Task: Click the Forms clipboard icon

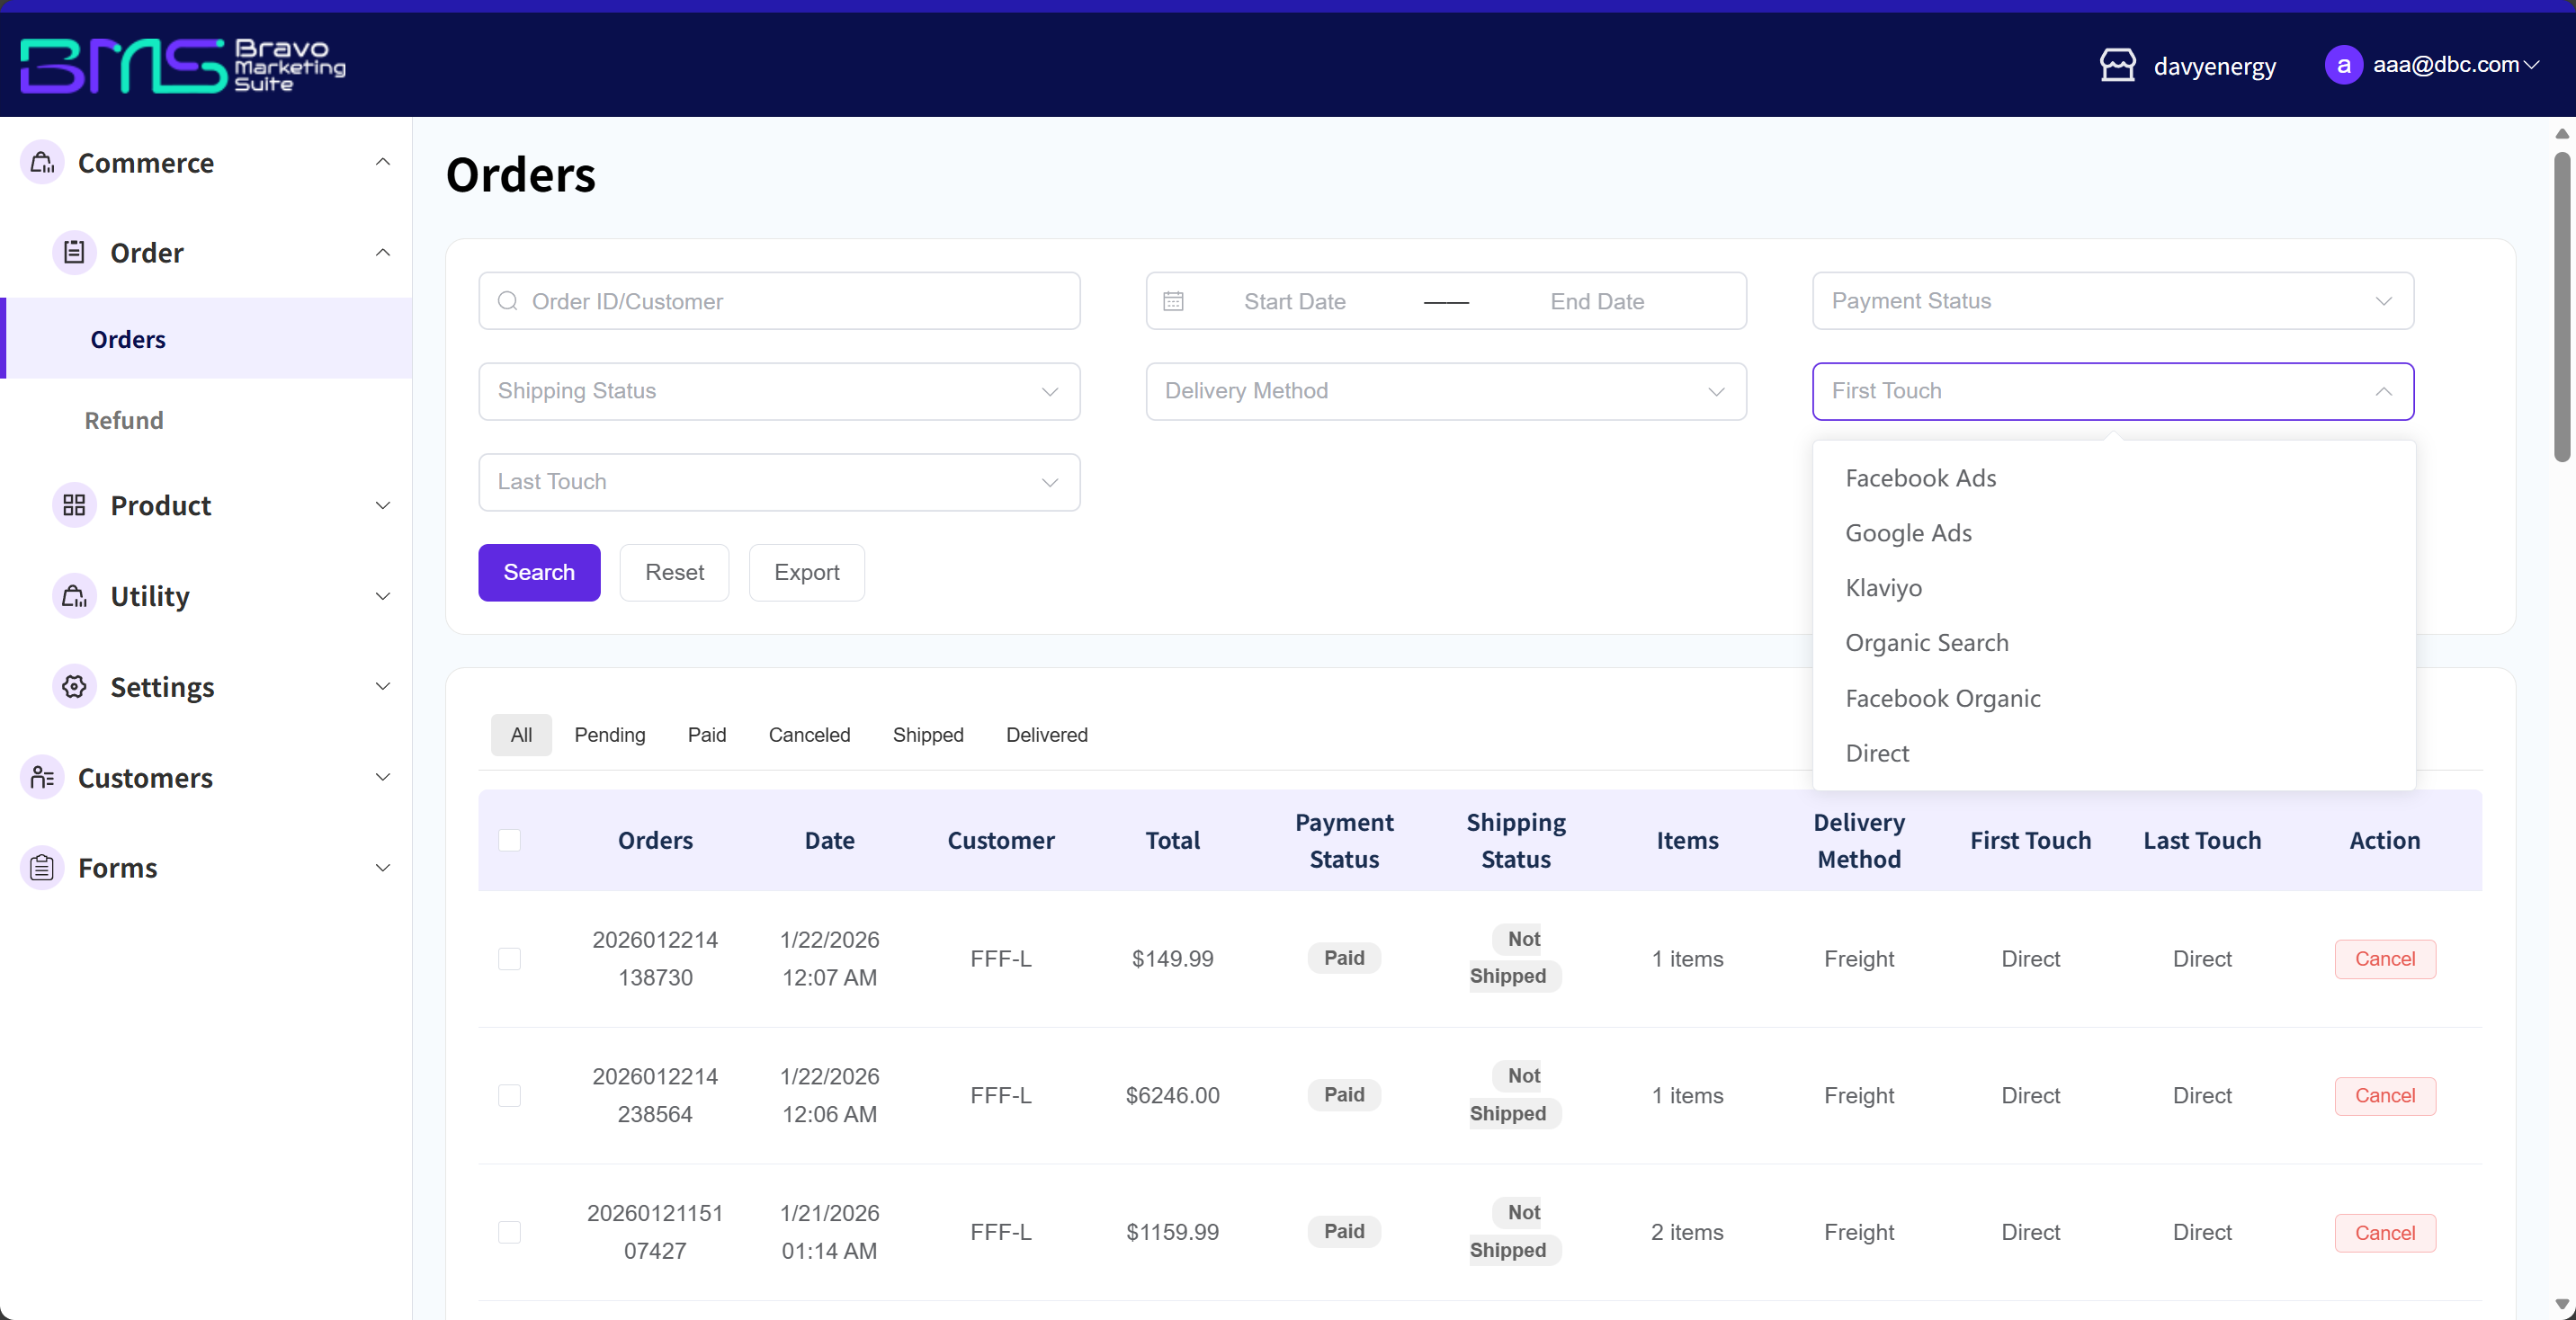Action: click(42, 867)
